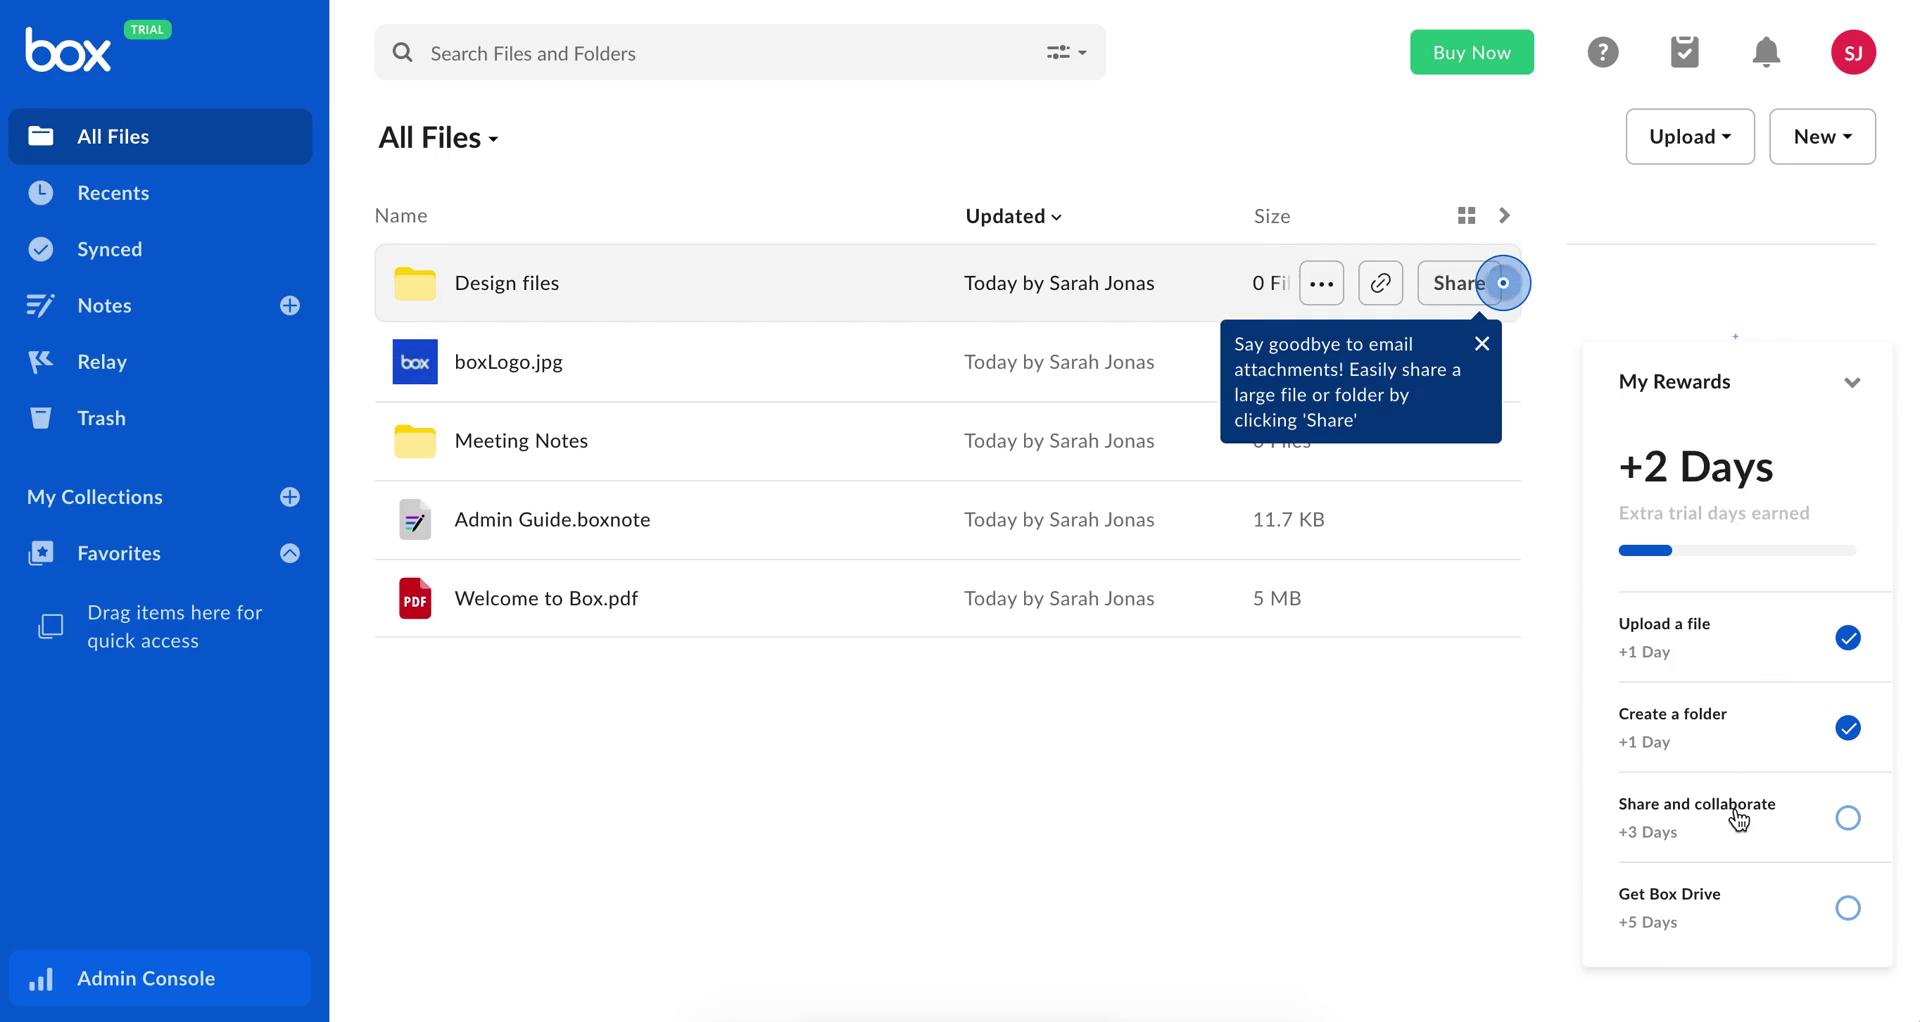The width and height of the screenshot is (1920, 1022).
Task: Copy the shared link for Design files
Action: tap(1380, 283)
